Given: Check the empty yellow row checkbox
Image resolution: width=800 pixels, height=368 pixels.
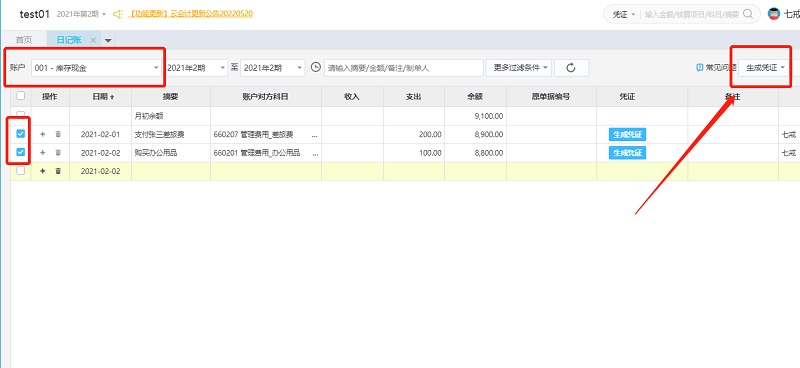Looking at the screenshot, I should pyautogui.click(x=20, y=171).
